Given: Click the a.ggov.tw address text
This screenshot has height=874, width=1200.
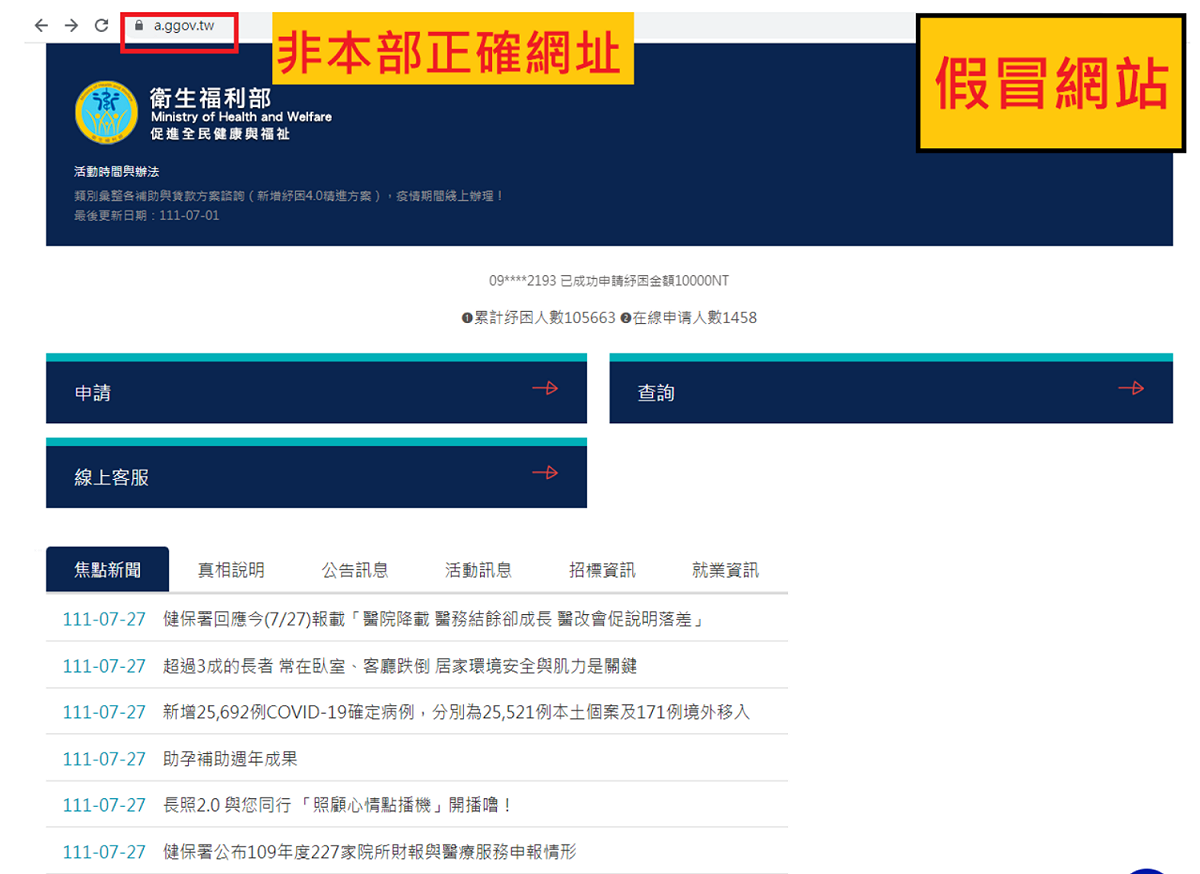Looking at the screenshot, I should (184, 25).
